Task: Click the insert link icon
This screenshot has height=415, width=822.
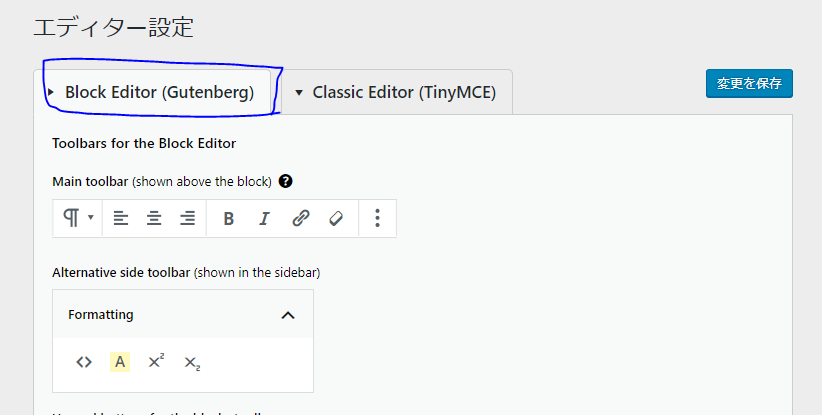Action: [301, 218]
